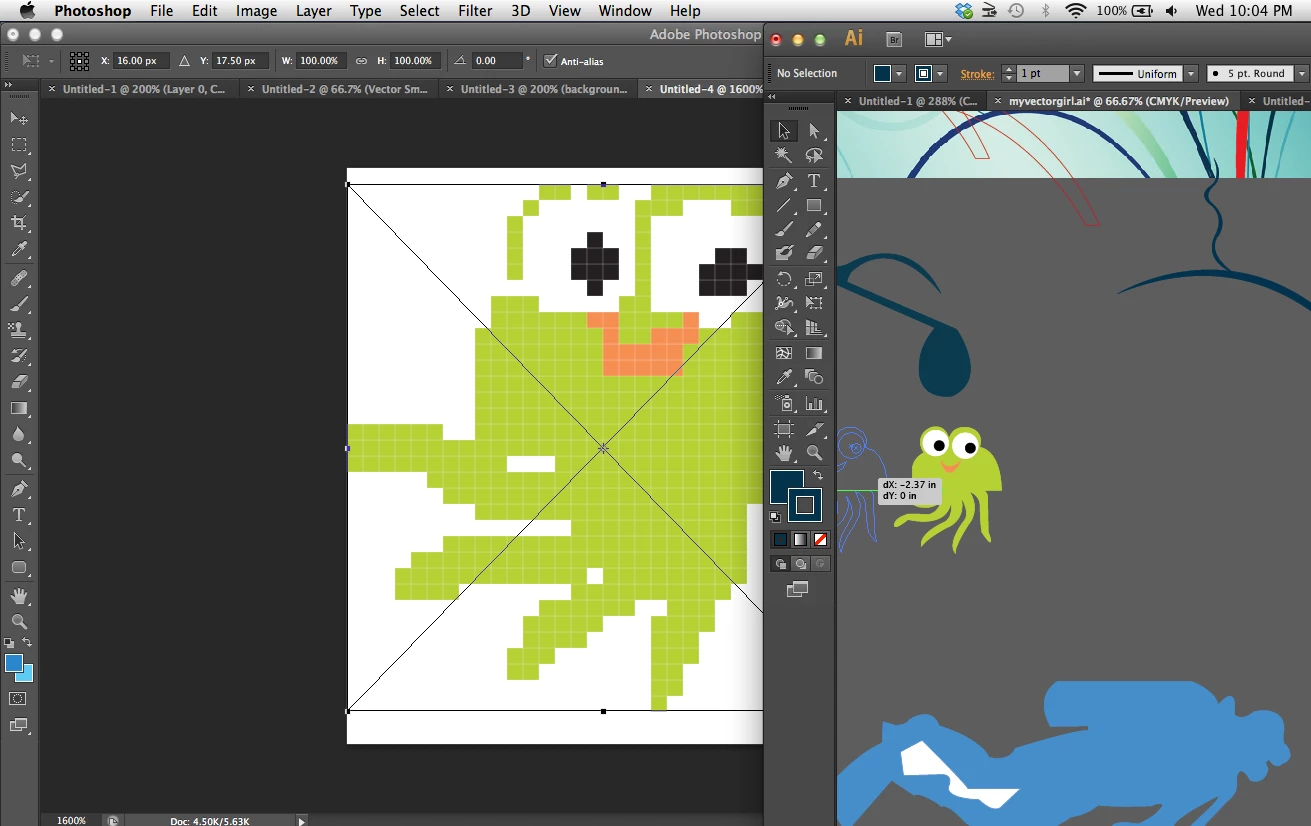1311x826 pixels.
Task: Select the Illustrator Magic Wand tool
Action: (784, 155)
